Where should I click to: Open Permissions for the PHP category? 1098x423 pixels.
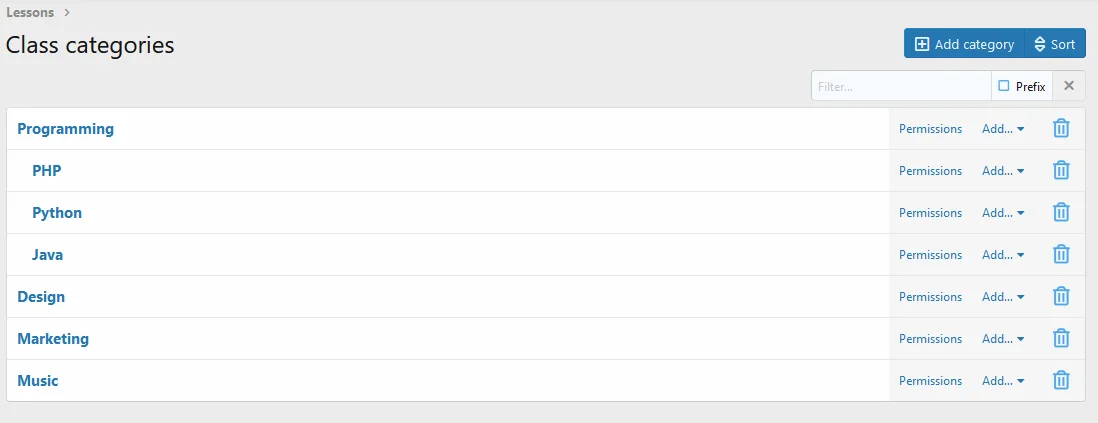point(930,171)
